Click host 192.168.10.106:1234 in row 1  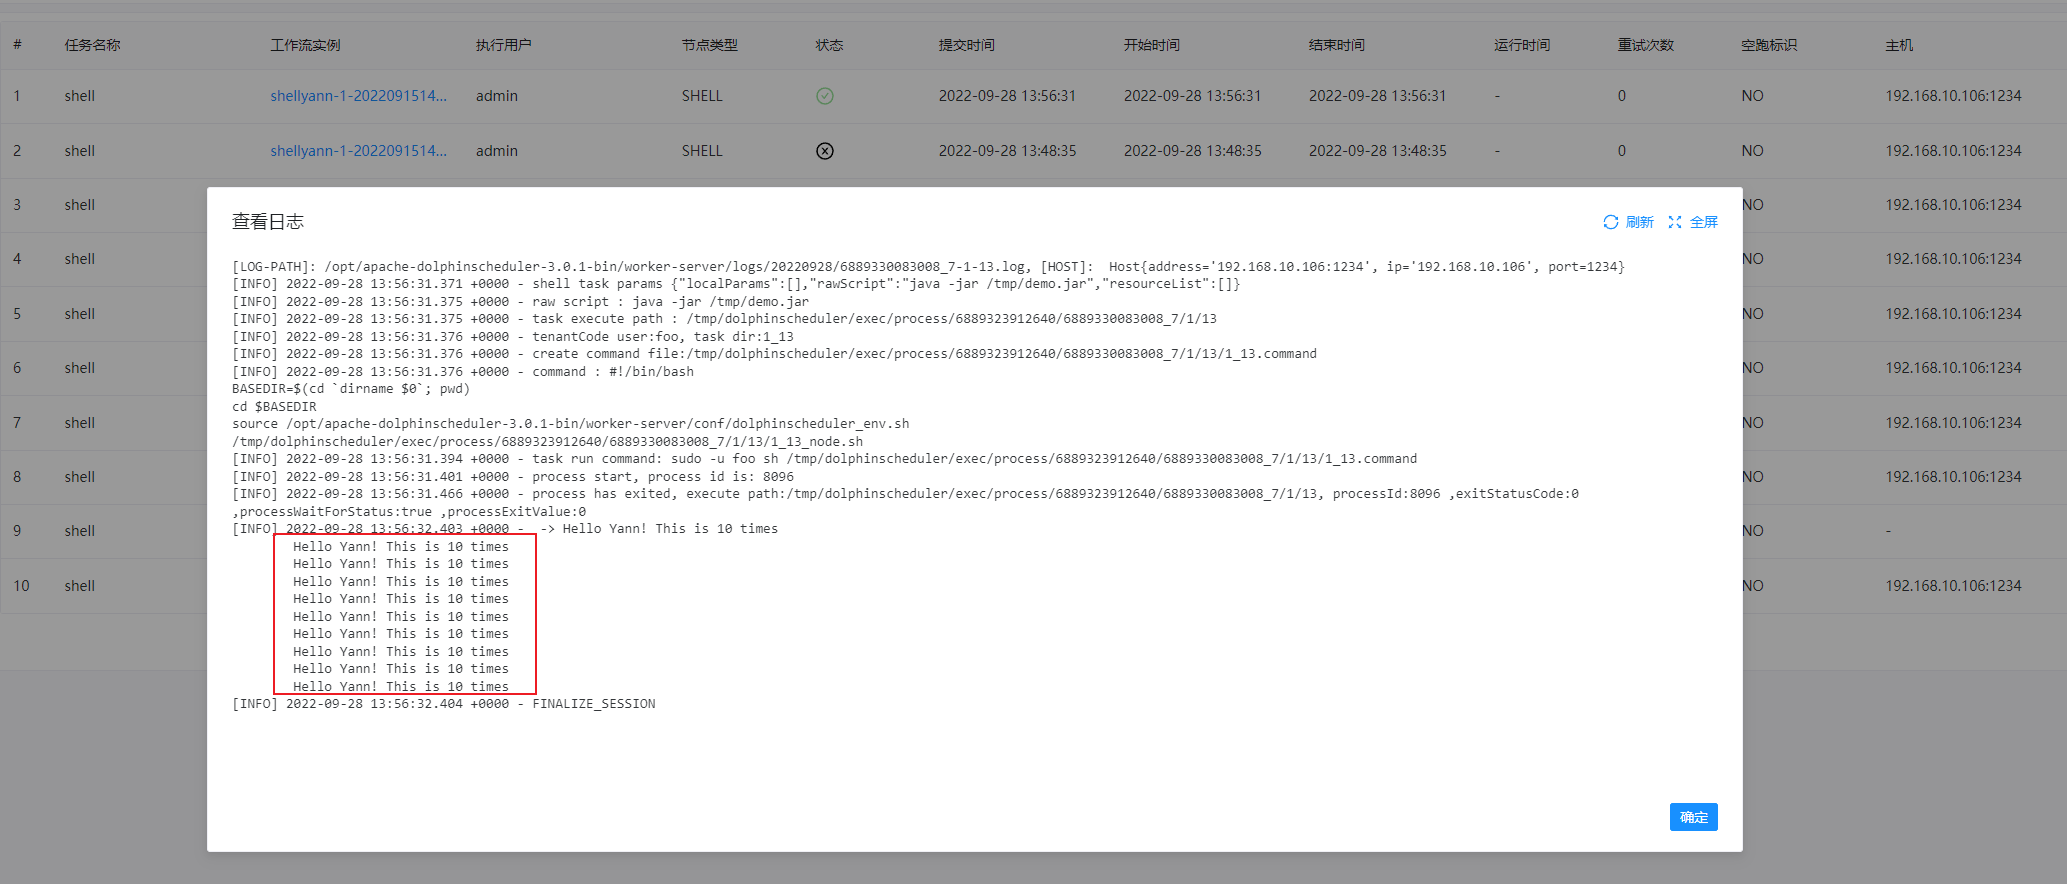[x=1953, y=96]
